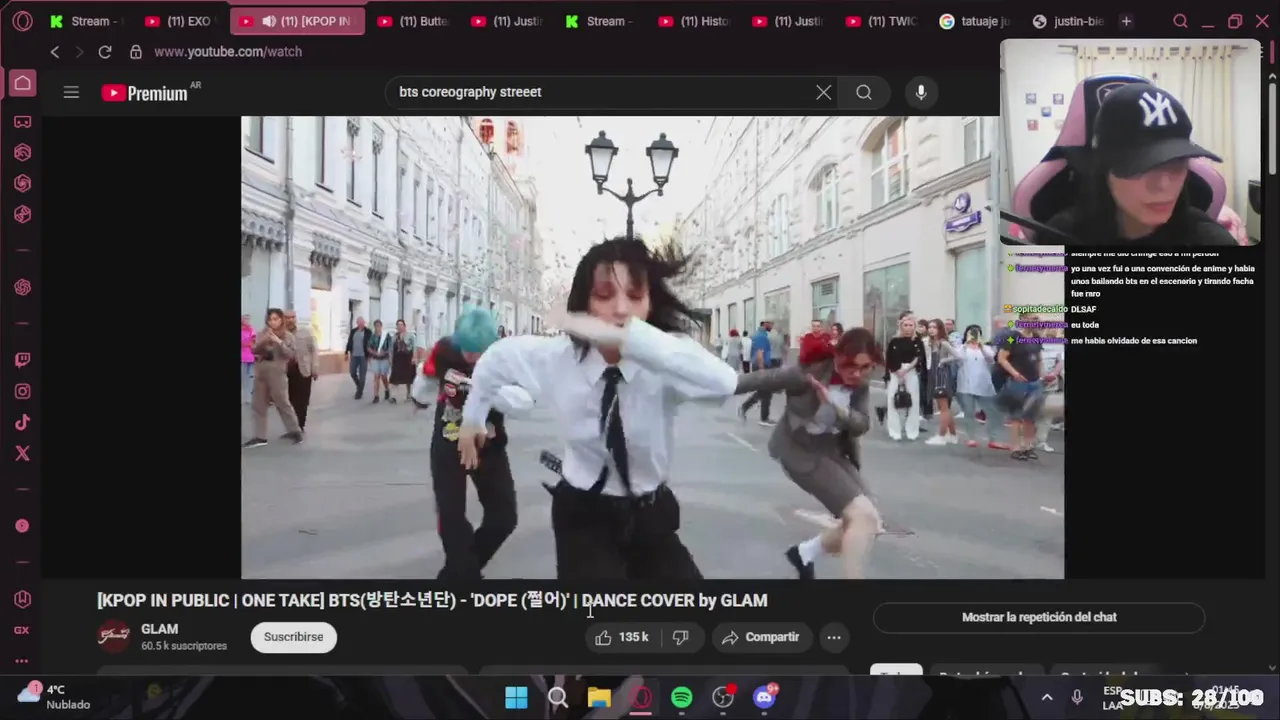The image size is (1280, 720).
Task: Open Windows taskbar search
Action: (x=558, y=697)
